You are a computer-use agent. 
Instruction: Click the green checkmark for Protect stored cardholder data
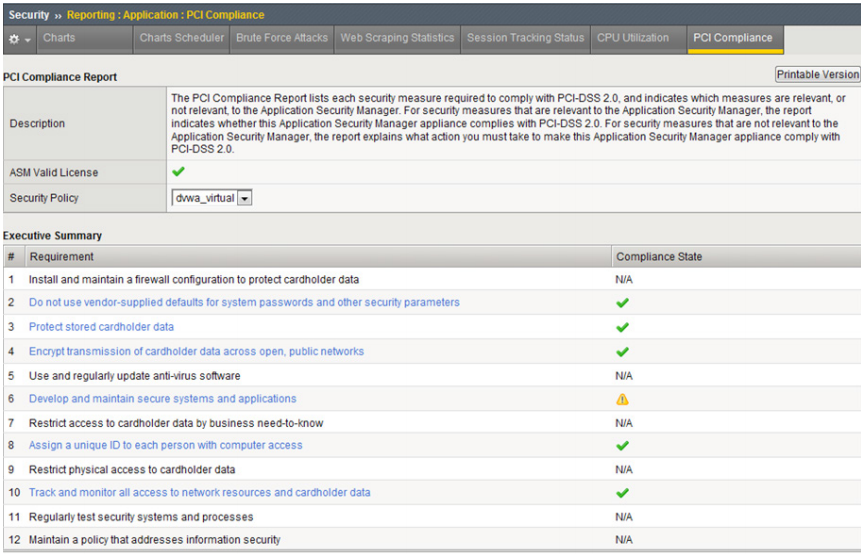tap(622, 327)
